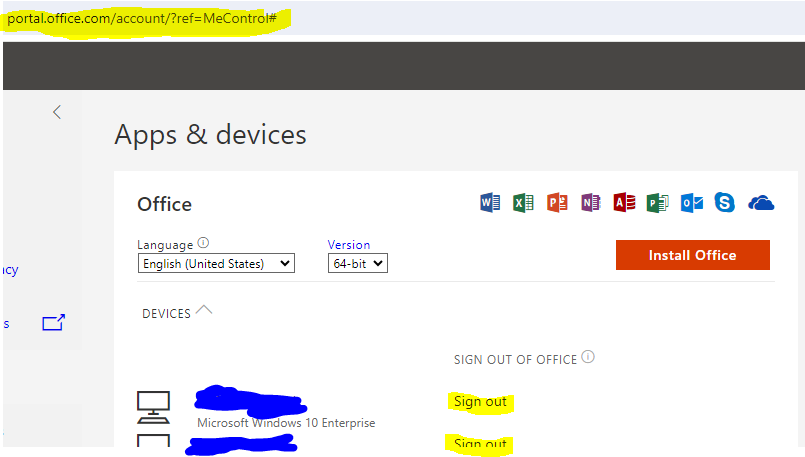Click the OneDrive cloud icon
Viewport: 805px width, 457px height.
(761, 203)
